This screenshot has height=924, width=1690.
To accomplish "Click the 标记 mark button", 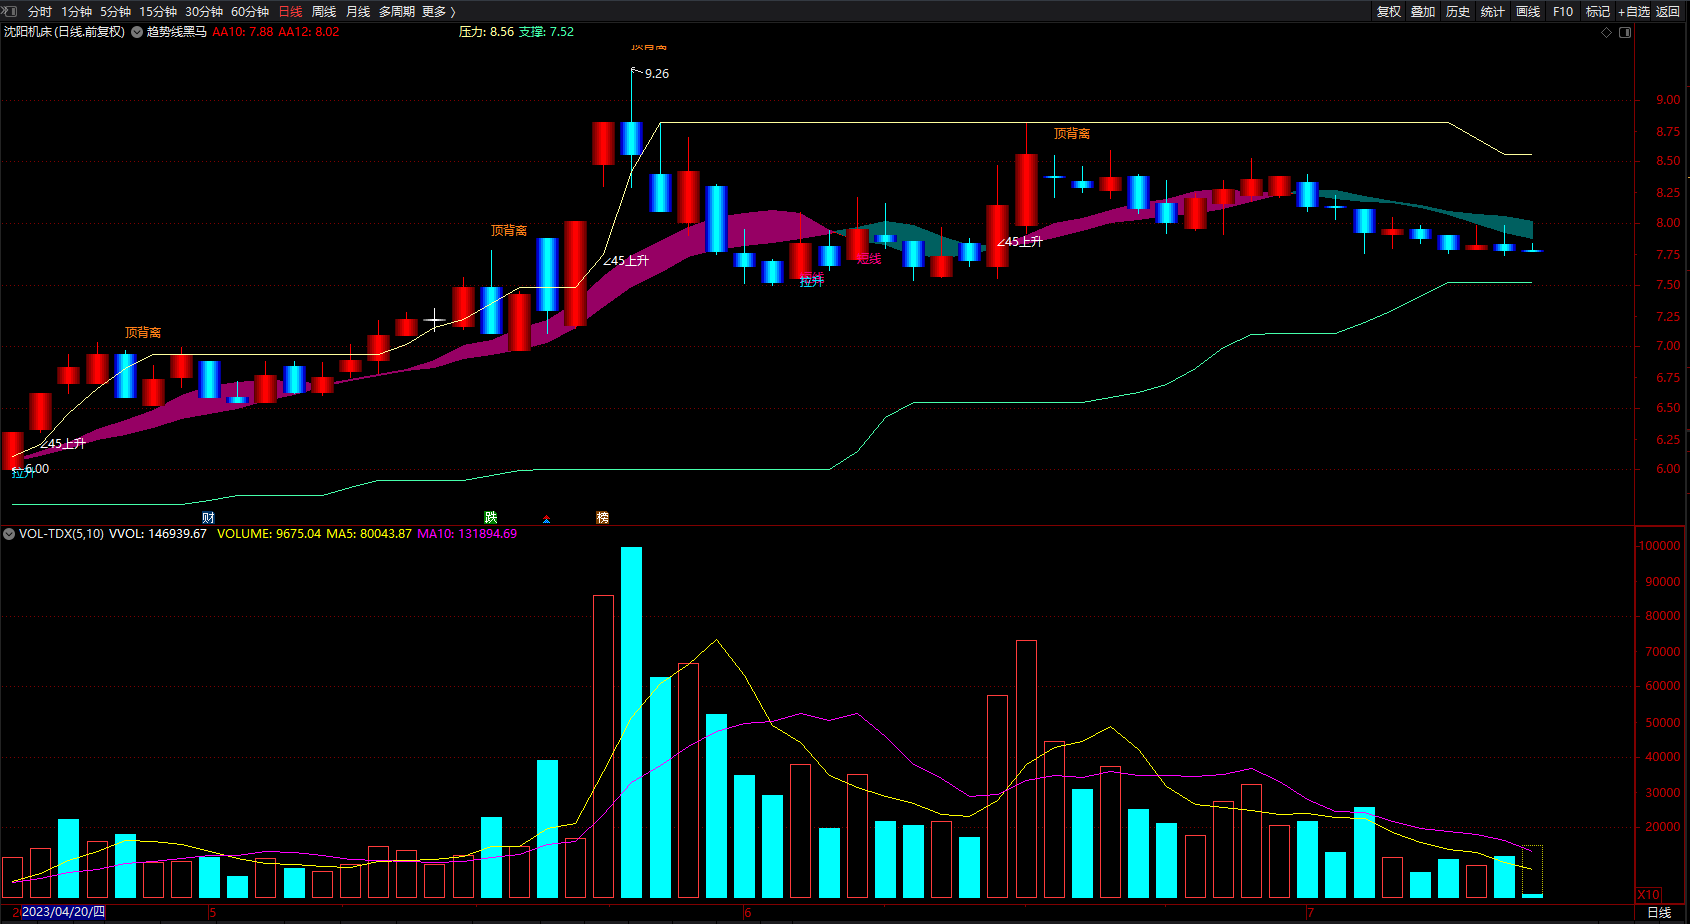I will coord(1598,12).
